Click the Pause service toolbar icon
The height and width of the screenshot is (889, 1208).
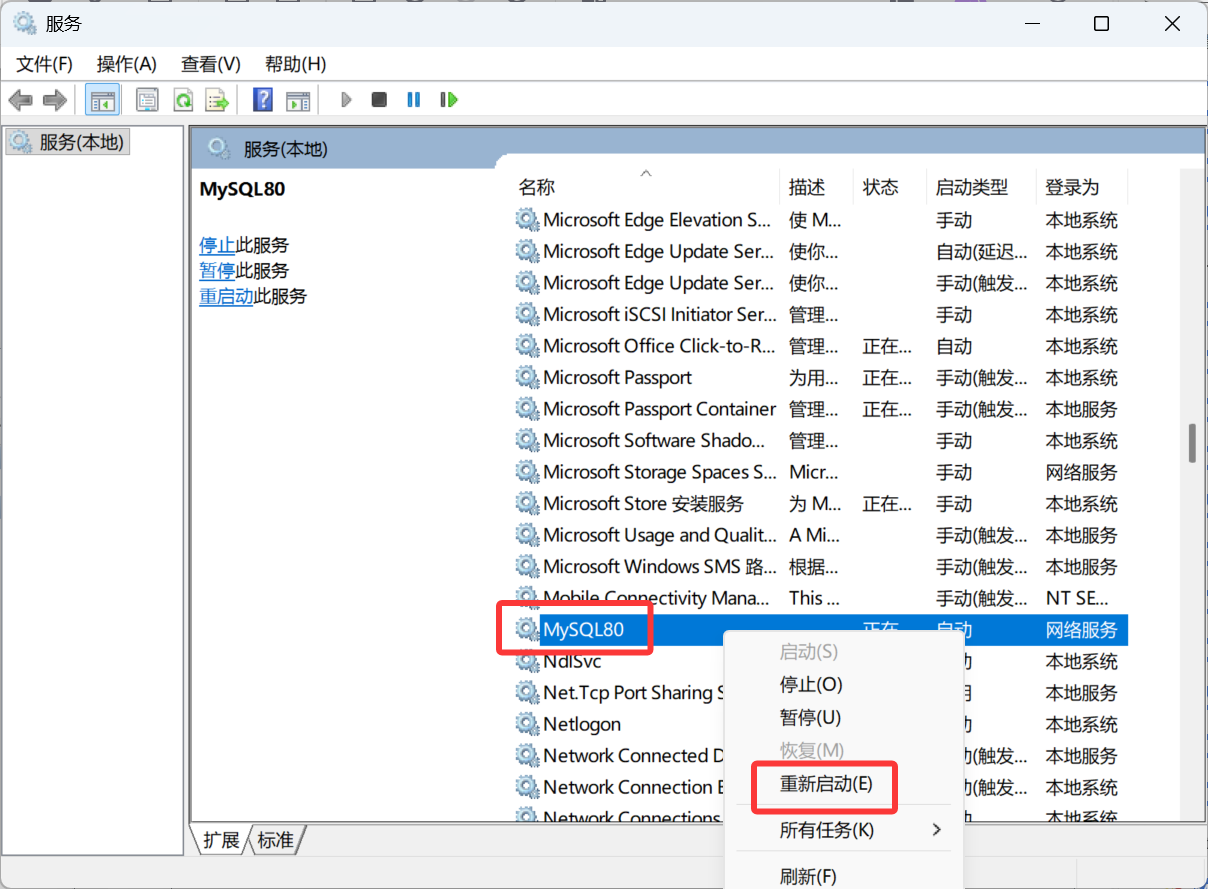click(413, 100)
